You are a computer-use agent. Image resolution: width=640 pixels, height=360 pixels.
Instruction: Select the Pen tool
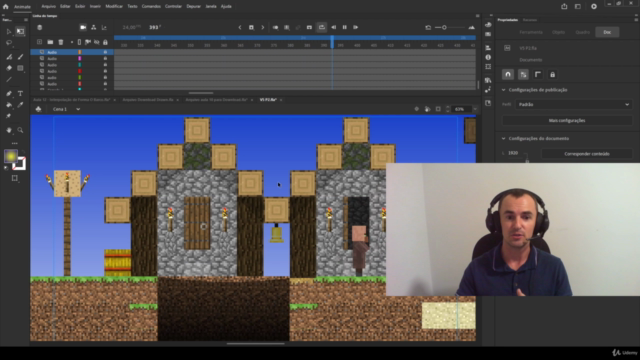click(x=9, y=93)
